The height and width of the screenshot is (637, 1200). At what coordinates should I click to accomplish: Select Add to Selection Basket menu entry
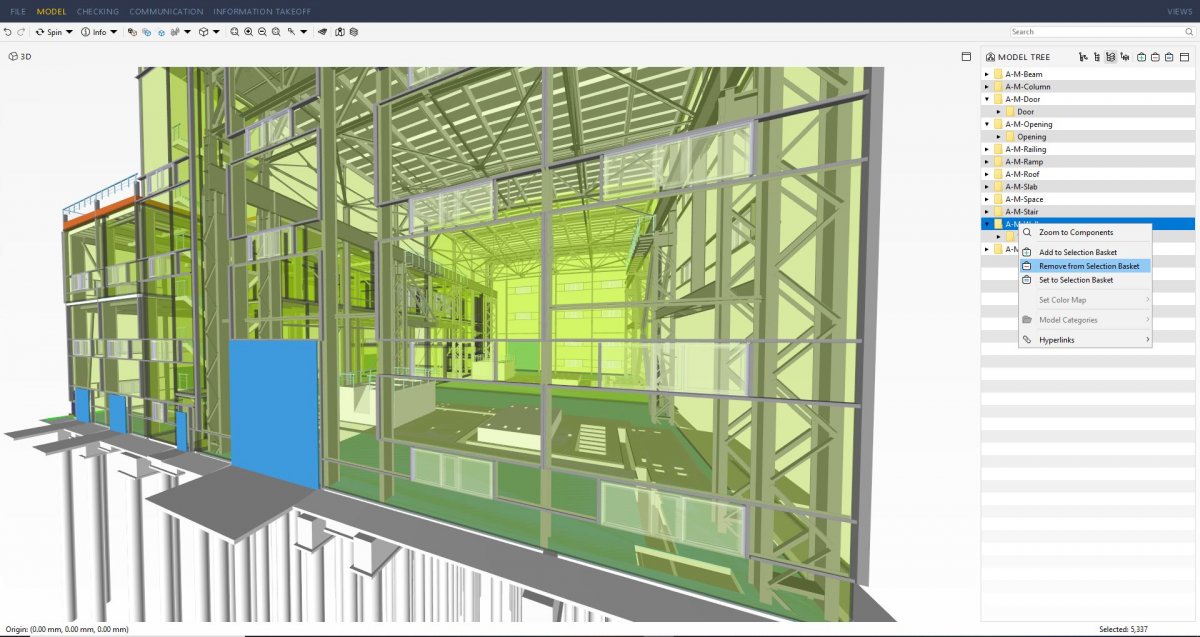[x=1085, y=252]
